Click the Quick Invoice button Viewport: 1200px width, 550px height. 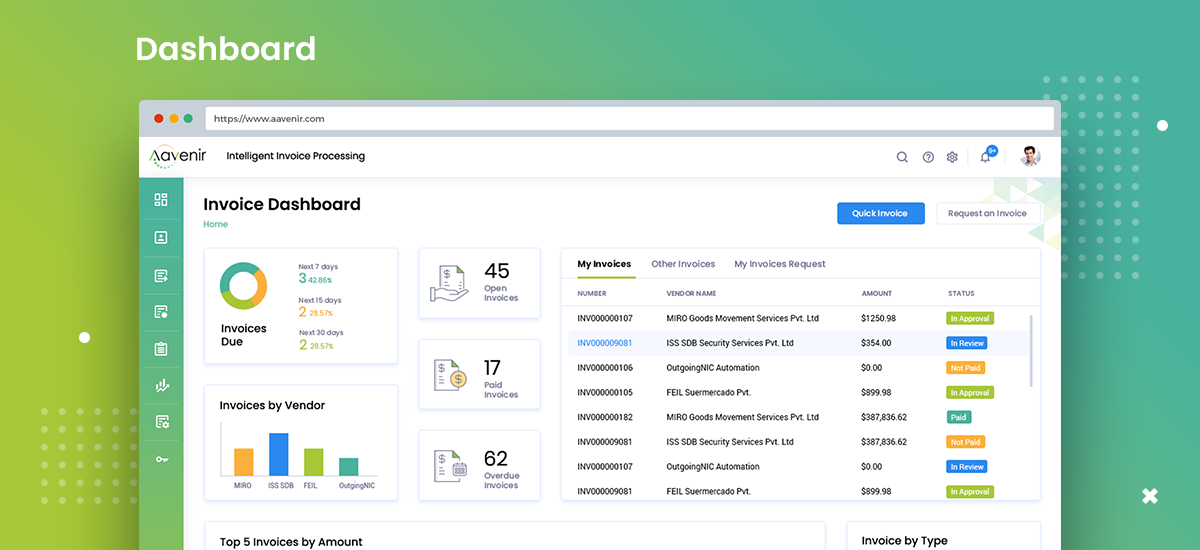coord(880,213)
